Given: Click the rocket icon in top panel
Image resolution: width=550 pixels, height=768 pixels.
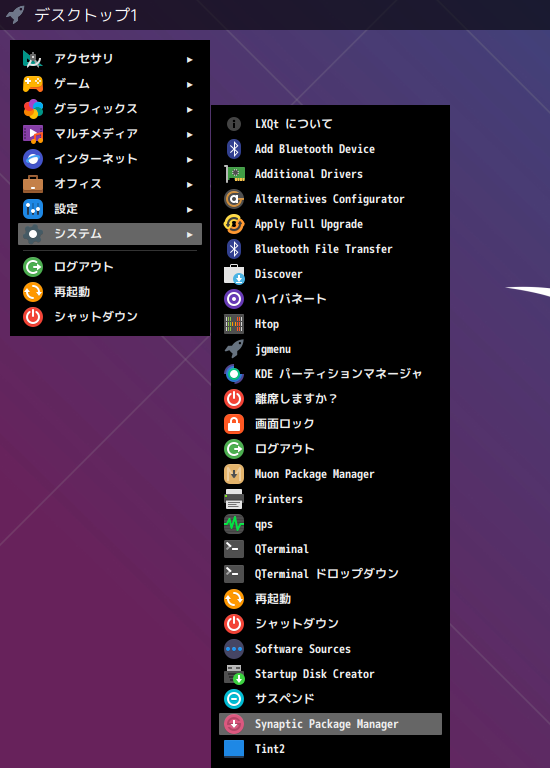Looking at the screenshot, I should [15, 14].
